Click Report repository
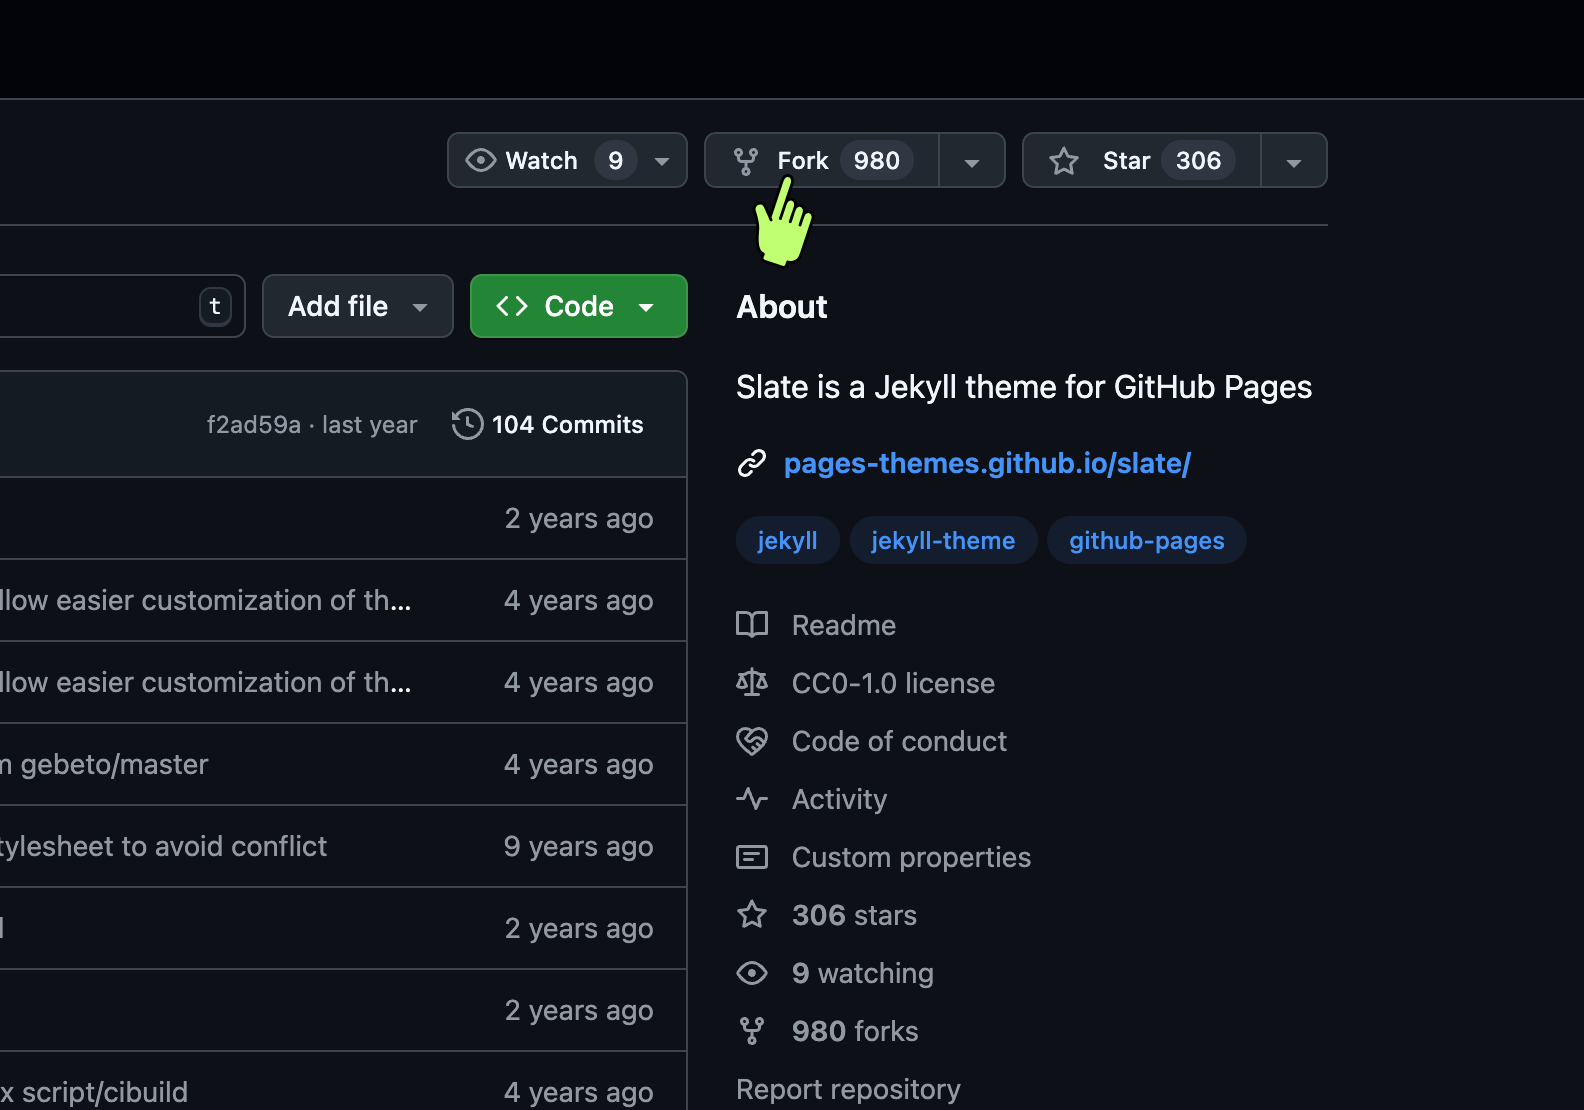Viewport: 1584px width, 1110px height. click(x=848, y=1089)
